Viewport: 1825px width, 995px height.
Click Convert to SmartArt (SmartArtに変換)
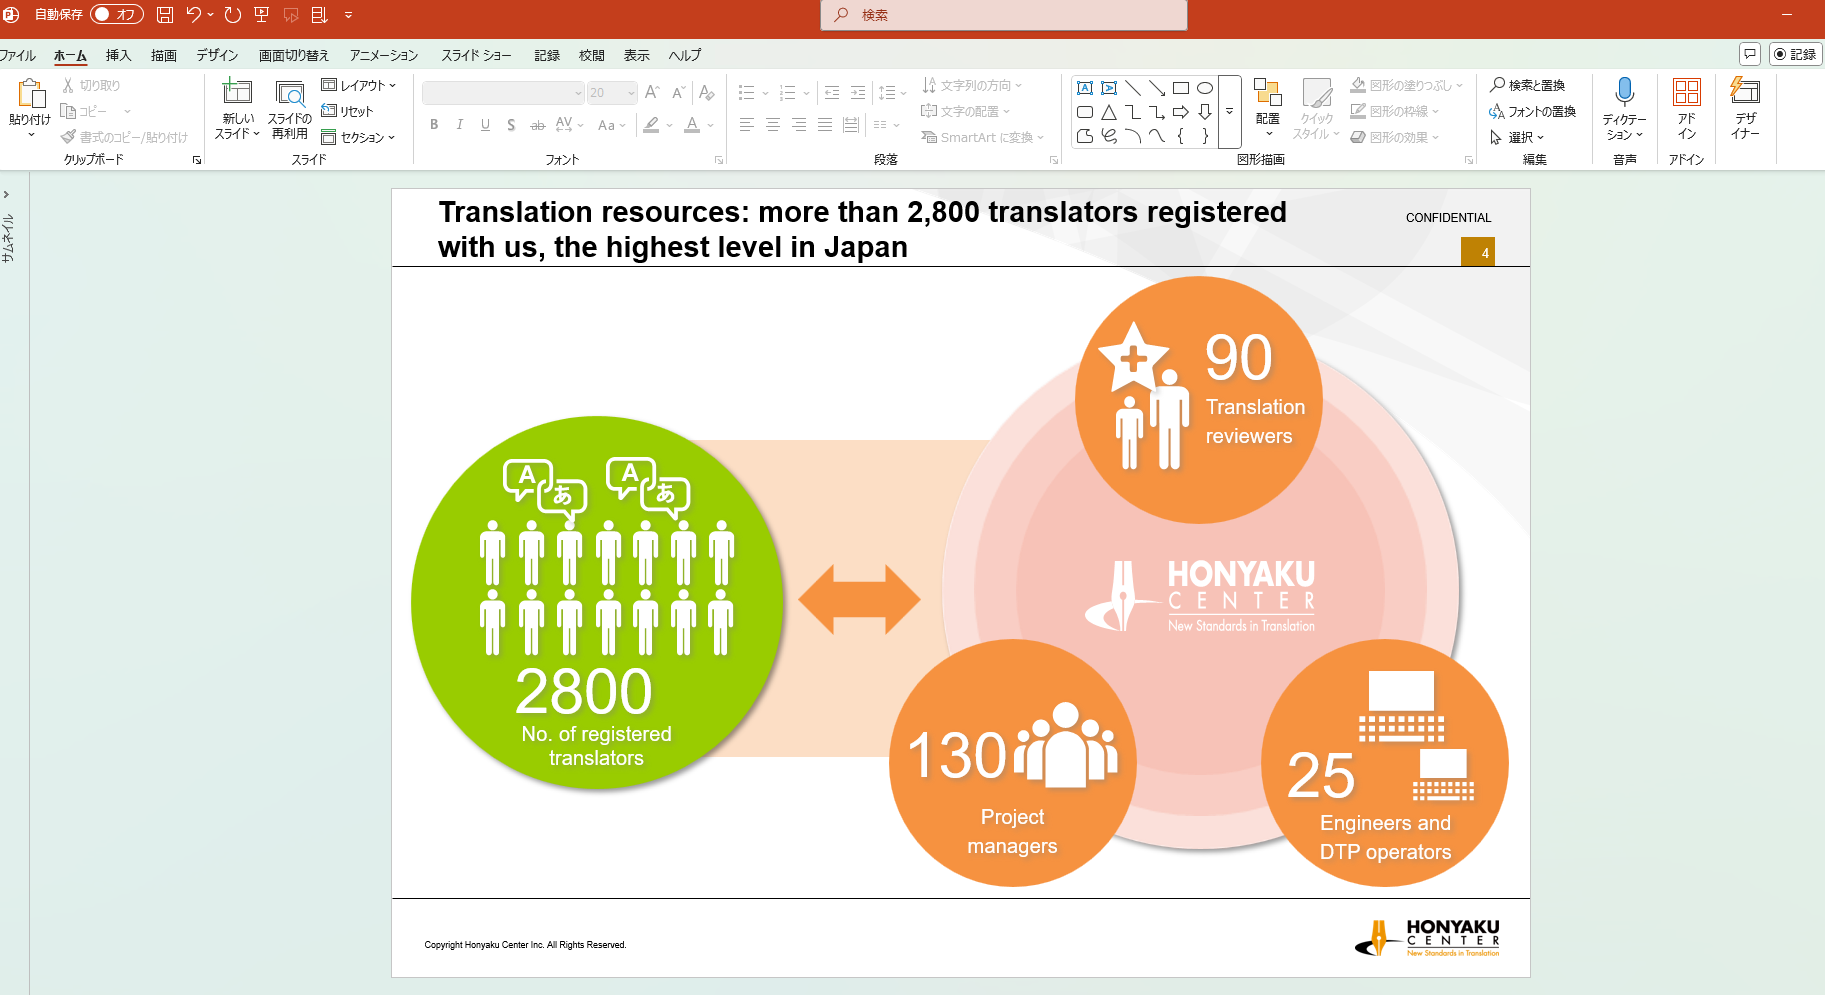(982, 137)
